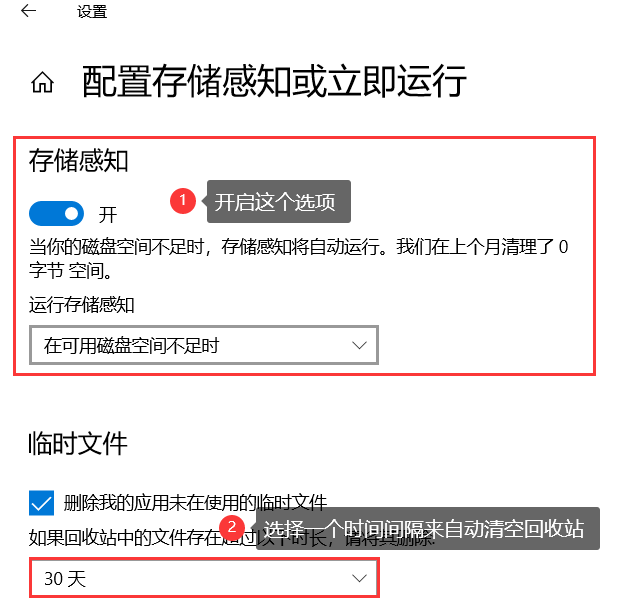Click the 开启这个选项 tooltip callout
This screenshot has width=631, height=601.
[x=278, y=201]
